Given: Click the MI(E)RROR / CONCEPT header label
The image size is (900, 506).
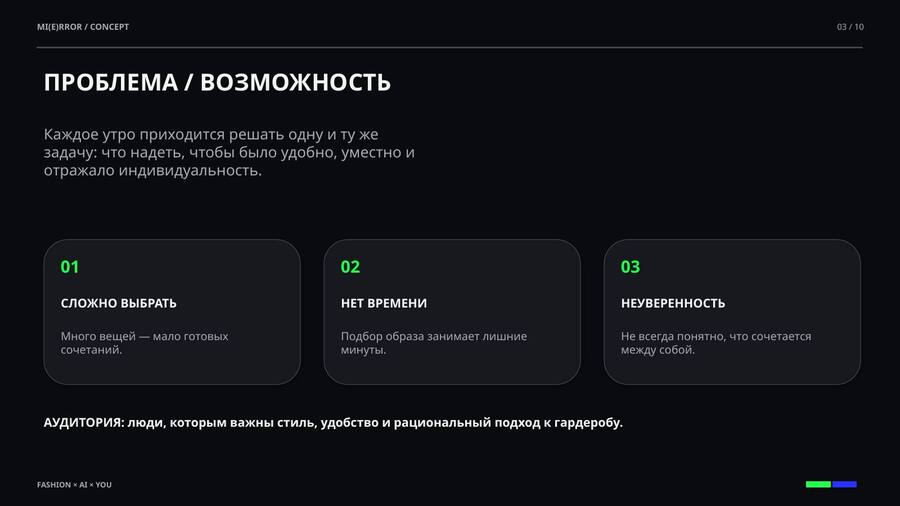Looking at the screenshot, I should (x=83, y=27).
